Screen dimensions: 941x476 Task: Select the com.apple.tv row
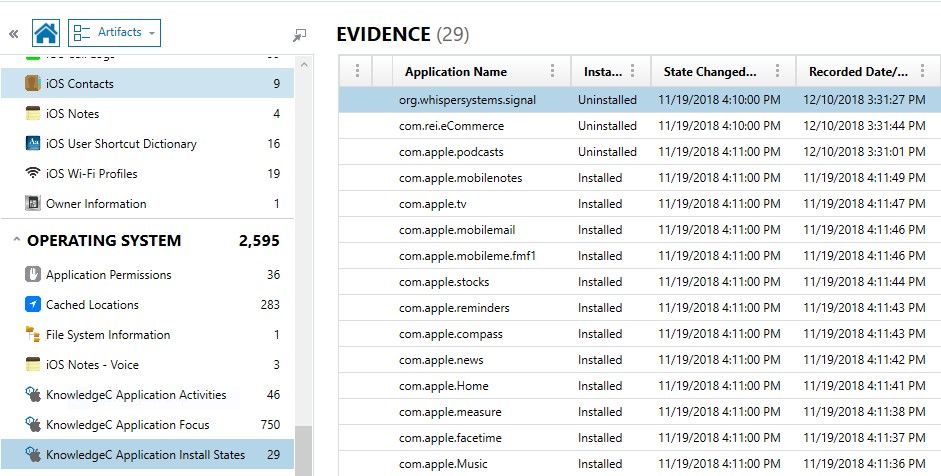click(640, 203)
